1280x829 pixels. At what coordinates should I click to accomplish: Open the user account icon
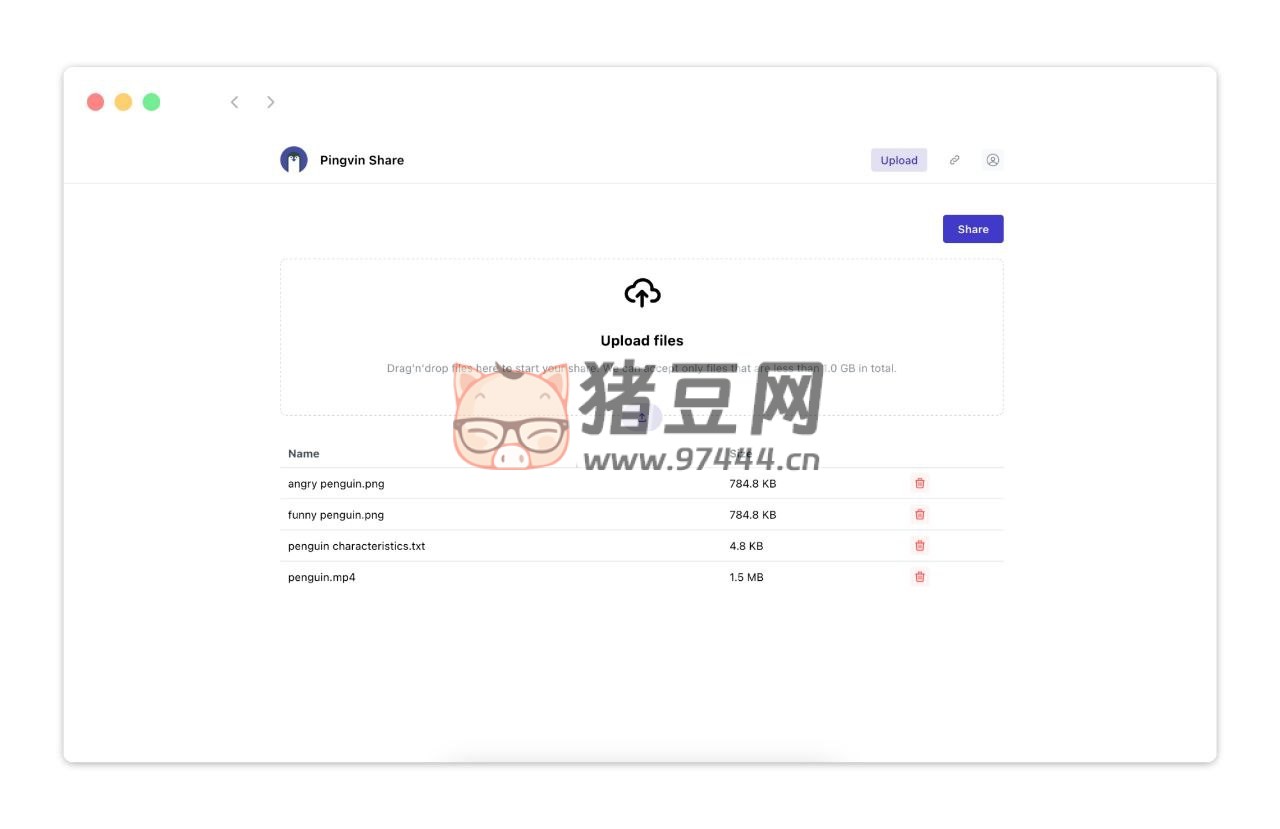coord(992,160)
